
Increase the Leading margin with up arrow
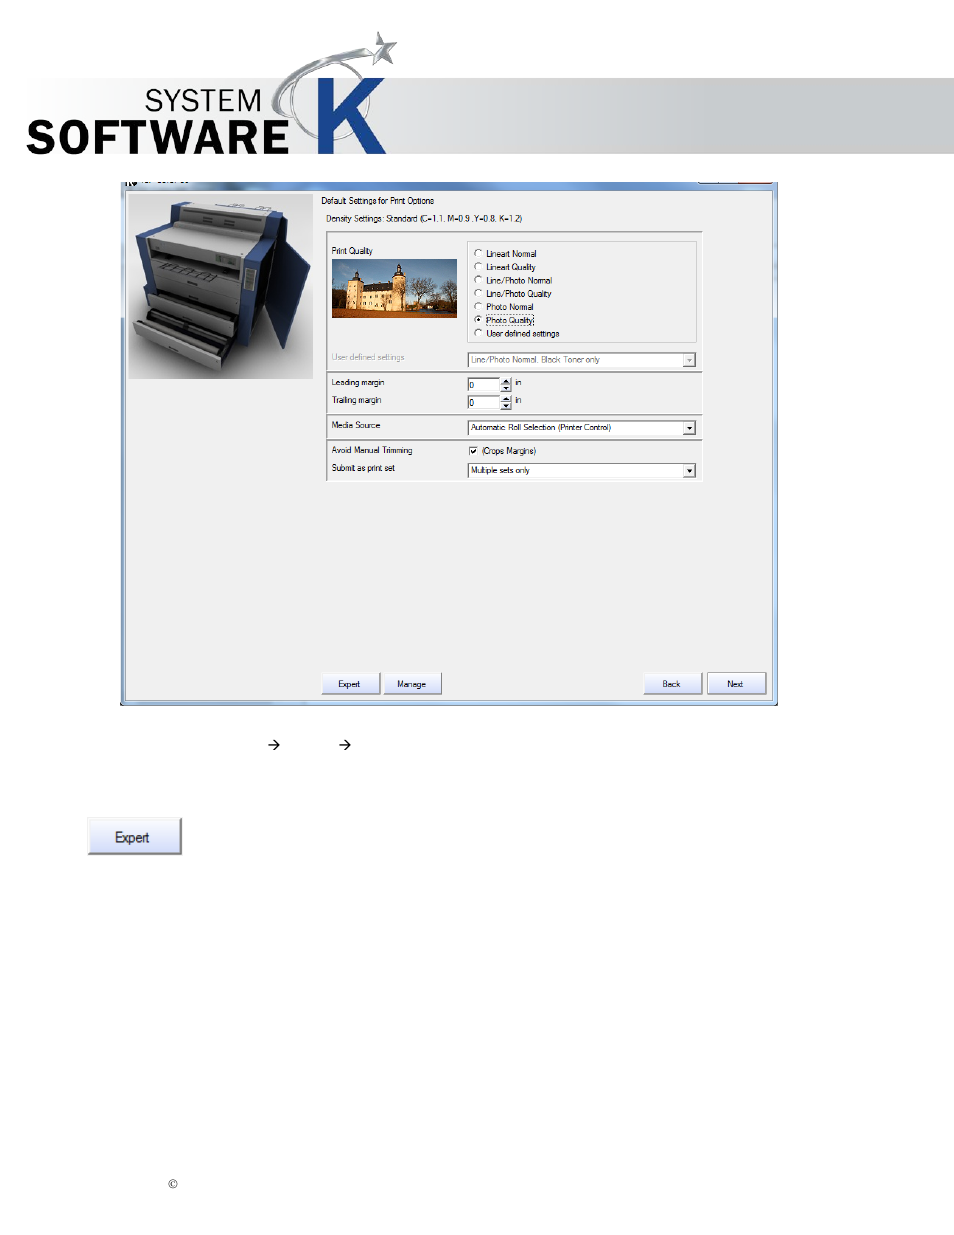(506, 381)
